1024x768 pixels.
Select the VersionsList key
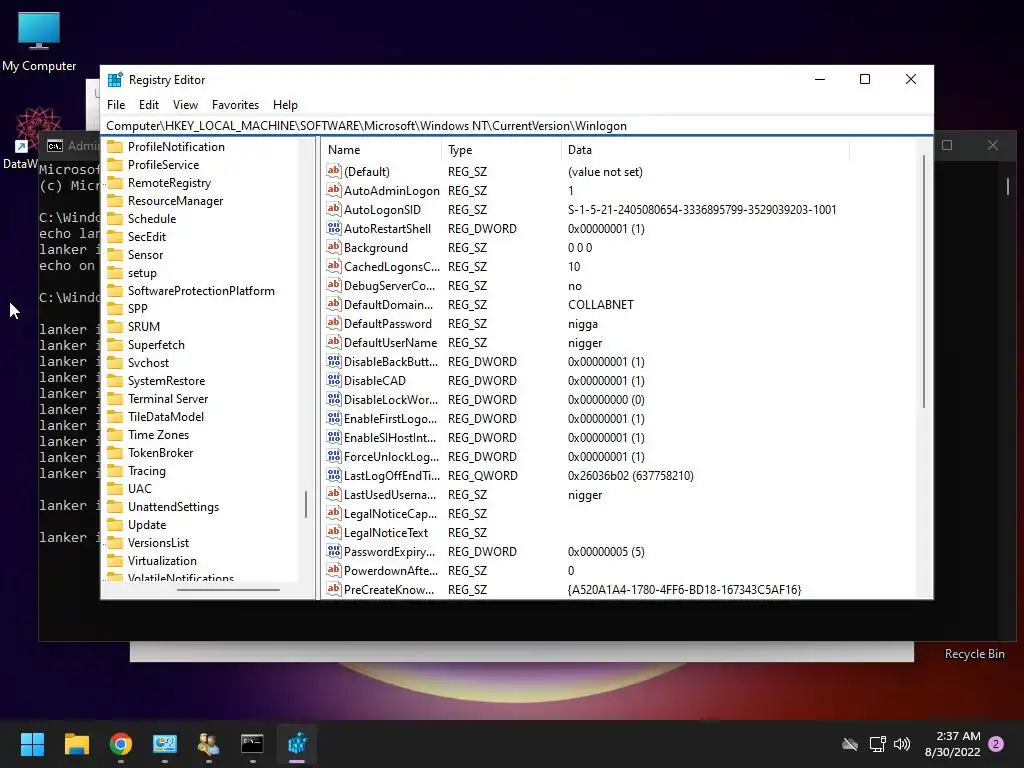pyautogui.click(x=159, y=542)
